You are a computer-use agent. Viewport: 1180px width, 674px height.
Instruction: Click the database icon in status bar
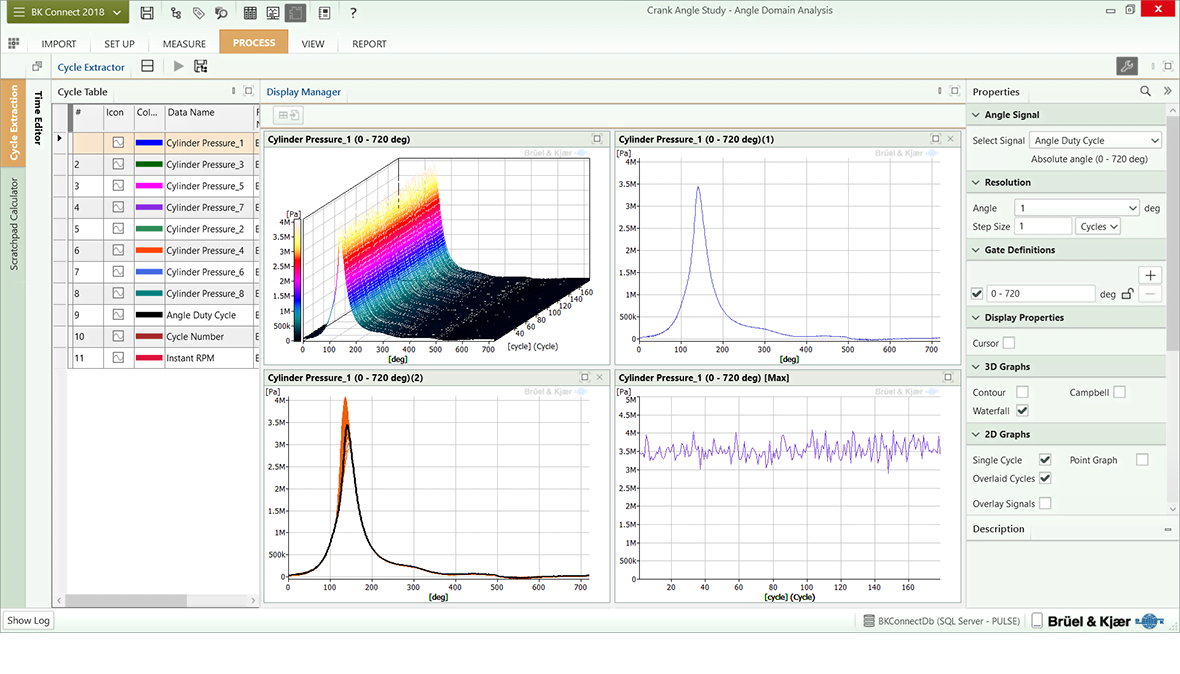pyautogui.click(x=868, y=621)
